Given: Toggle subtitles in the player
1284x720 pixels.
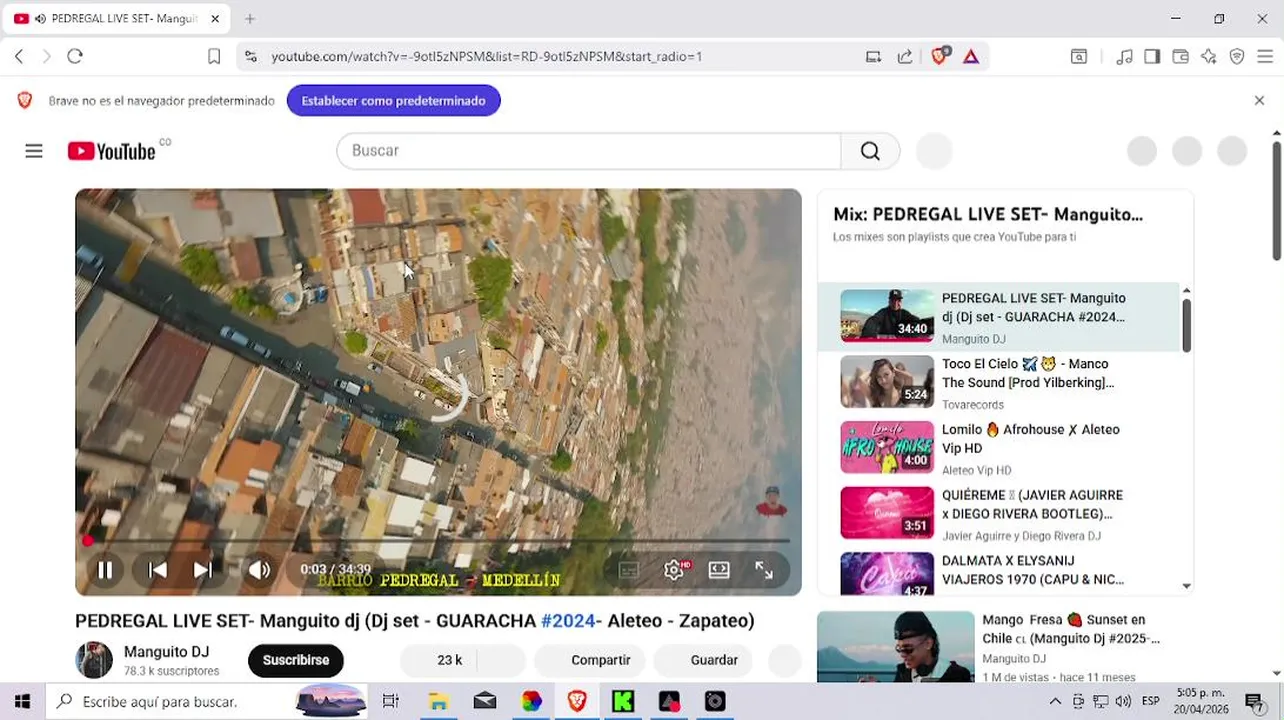Looking at the screenshot, I should [x=629, y=570].
